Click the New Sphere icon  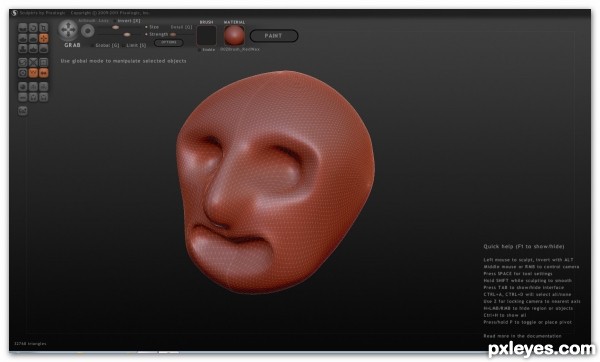(23, 86)
